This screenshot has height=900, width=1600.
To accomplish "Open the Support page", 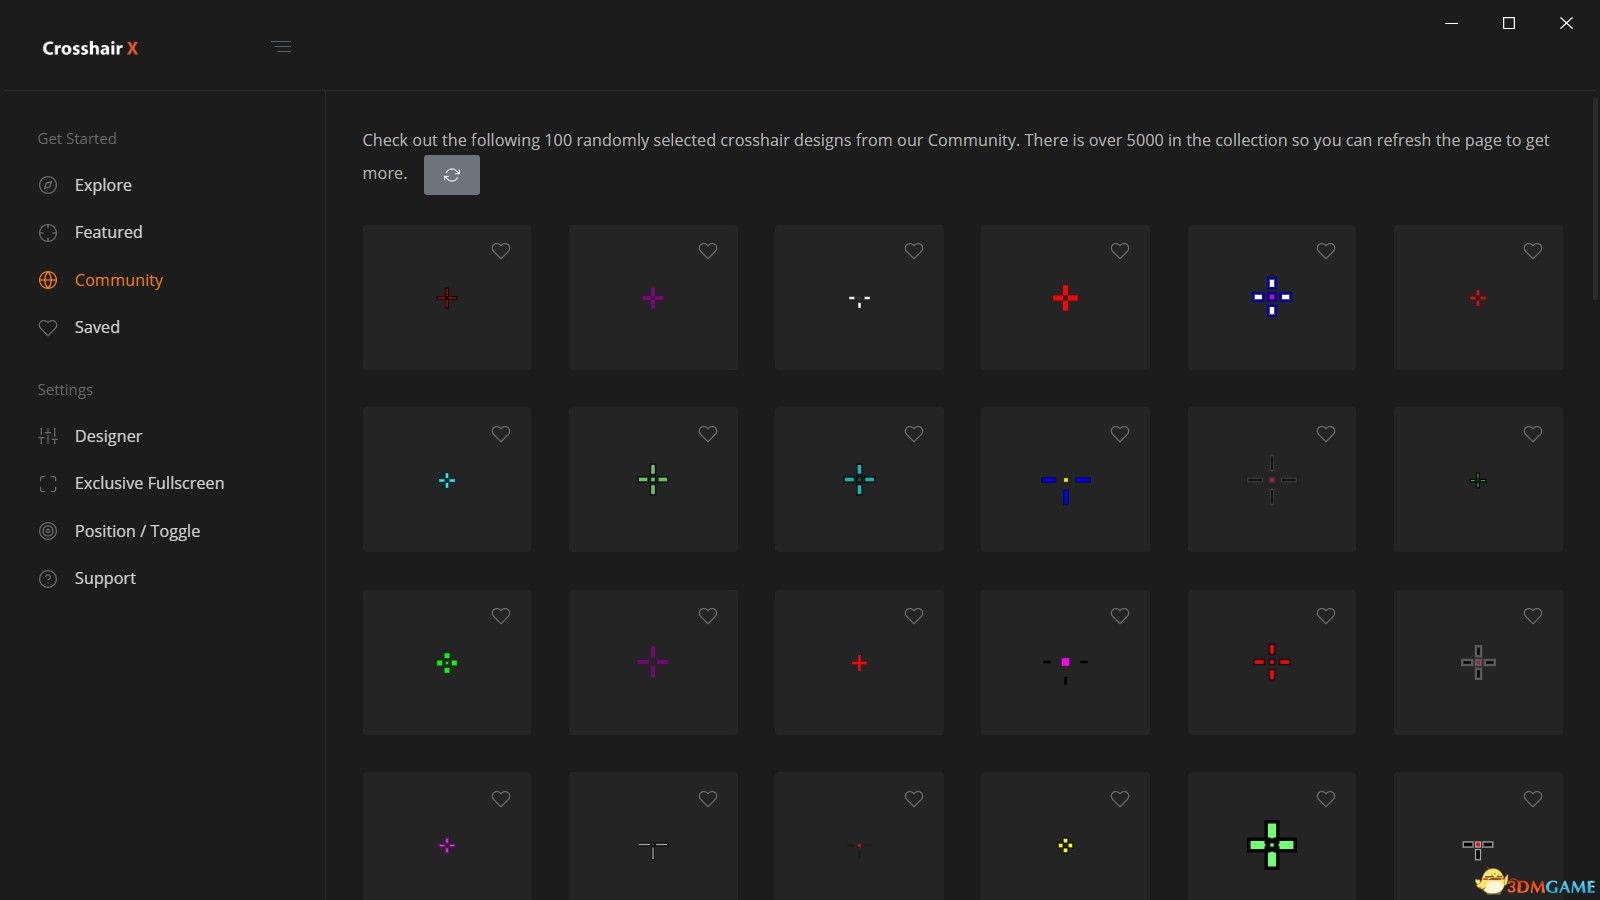I will coord(104,578).
